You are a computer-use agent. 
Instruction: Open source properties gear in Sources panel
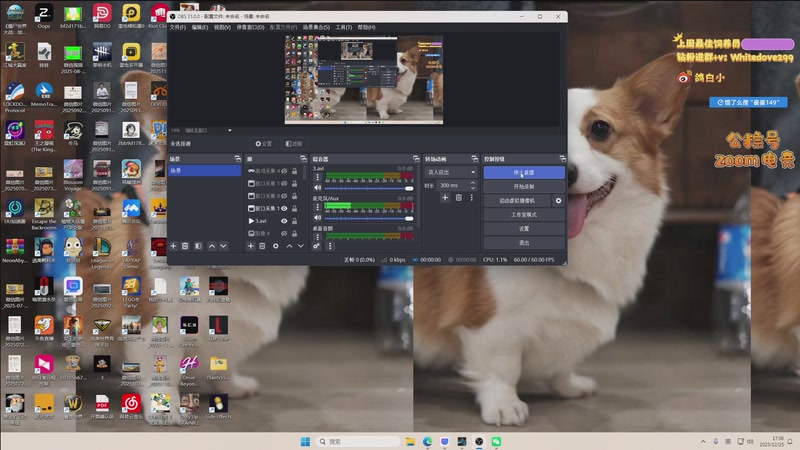[276, 246]
